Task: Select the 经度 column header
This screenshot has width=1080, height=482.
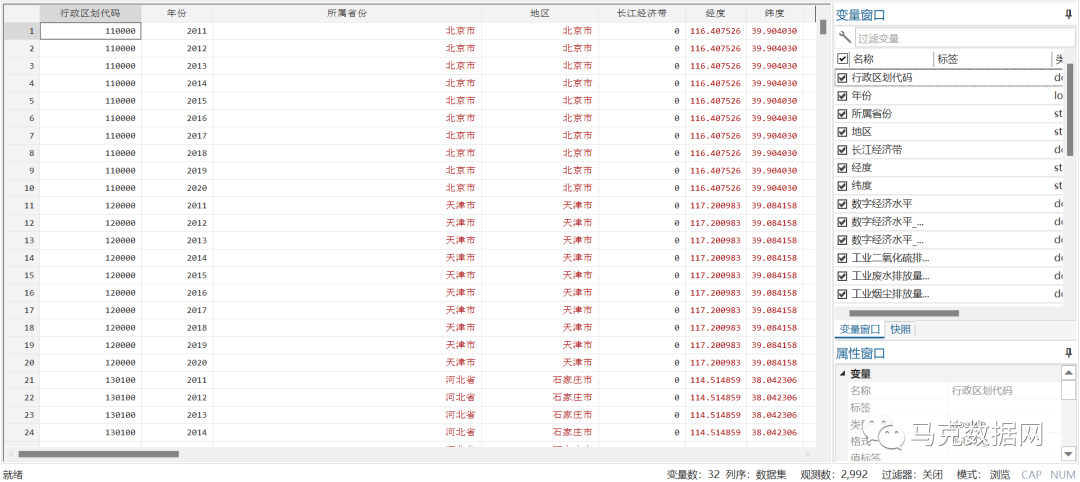Action: coord(716,14)
